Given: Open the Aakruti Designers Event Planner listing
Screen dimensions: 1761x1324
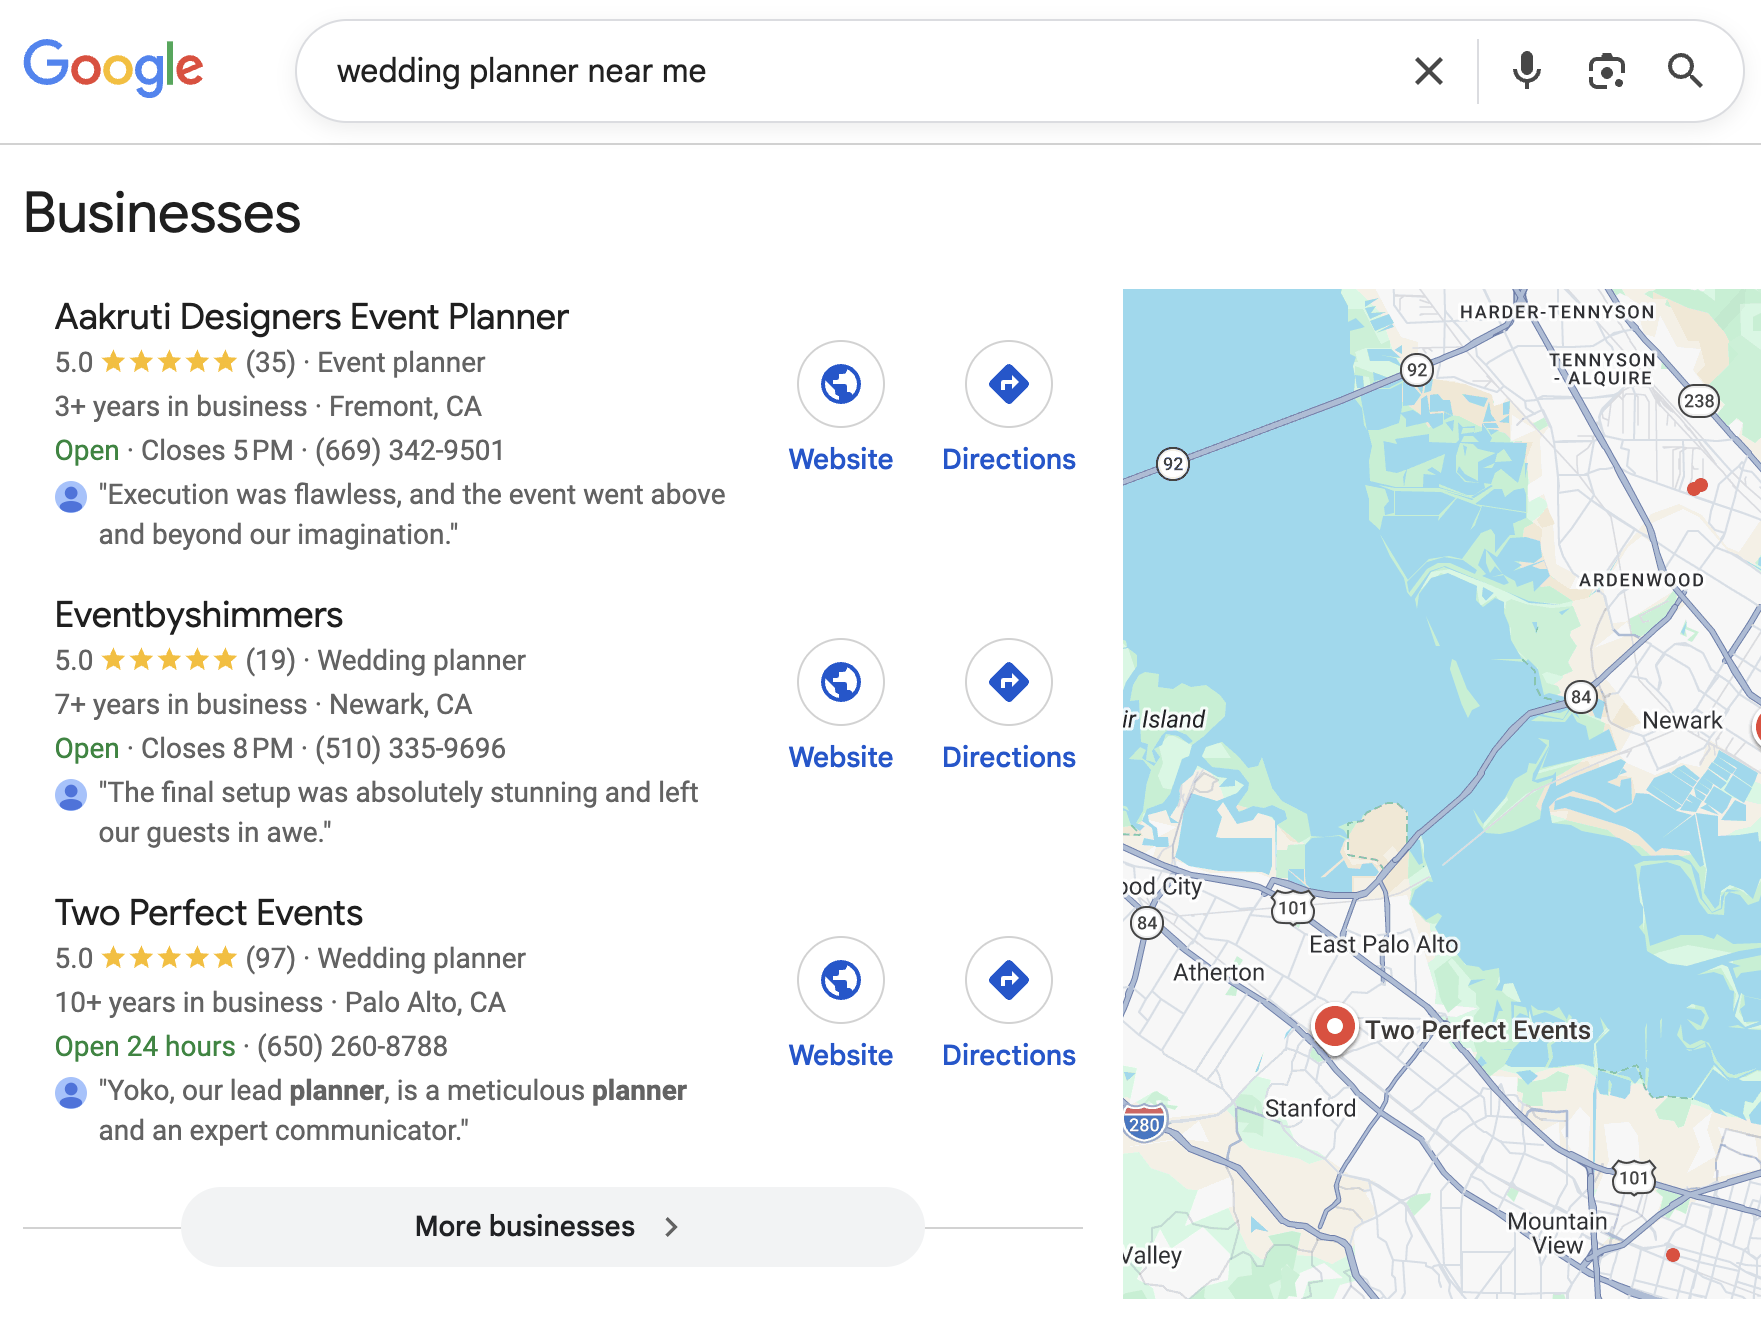Looking at the screenshot, I should coord(311,316).
